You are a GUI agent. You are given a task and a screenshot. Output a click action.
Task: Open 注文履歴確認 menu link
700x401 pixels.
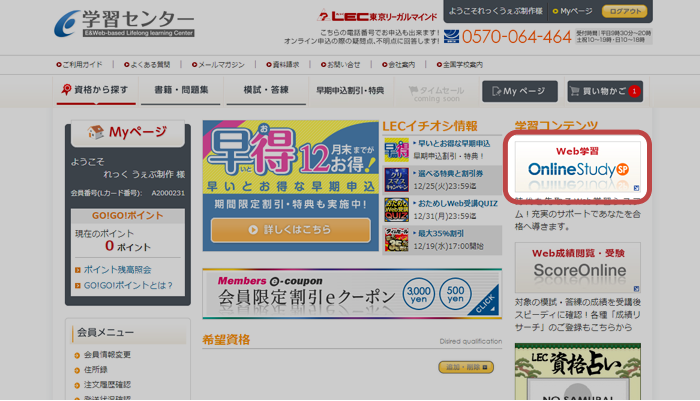107,385
